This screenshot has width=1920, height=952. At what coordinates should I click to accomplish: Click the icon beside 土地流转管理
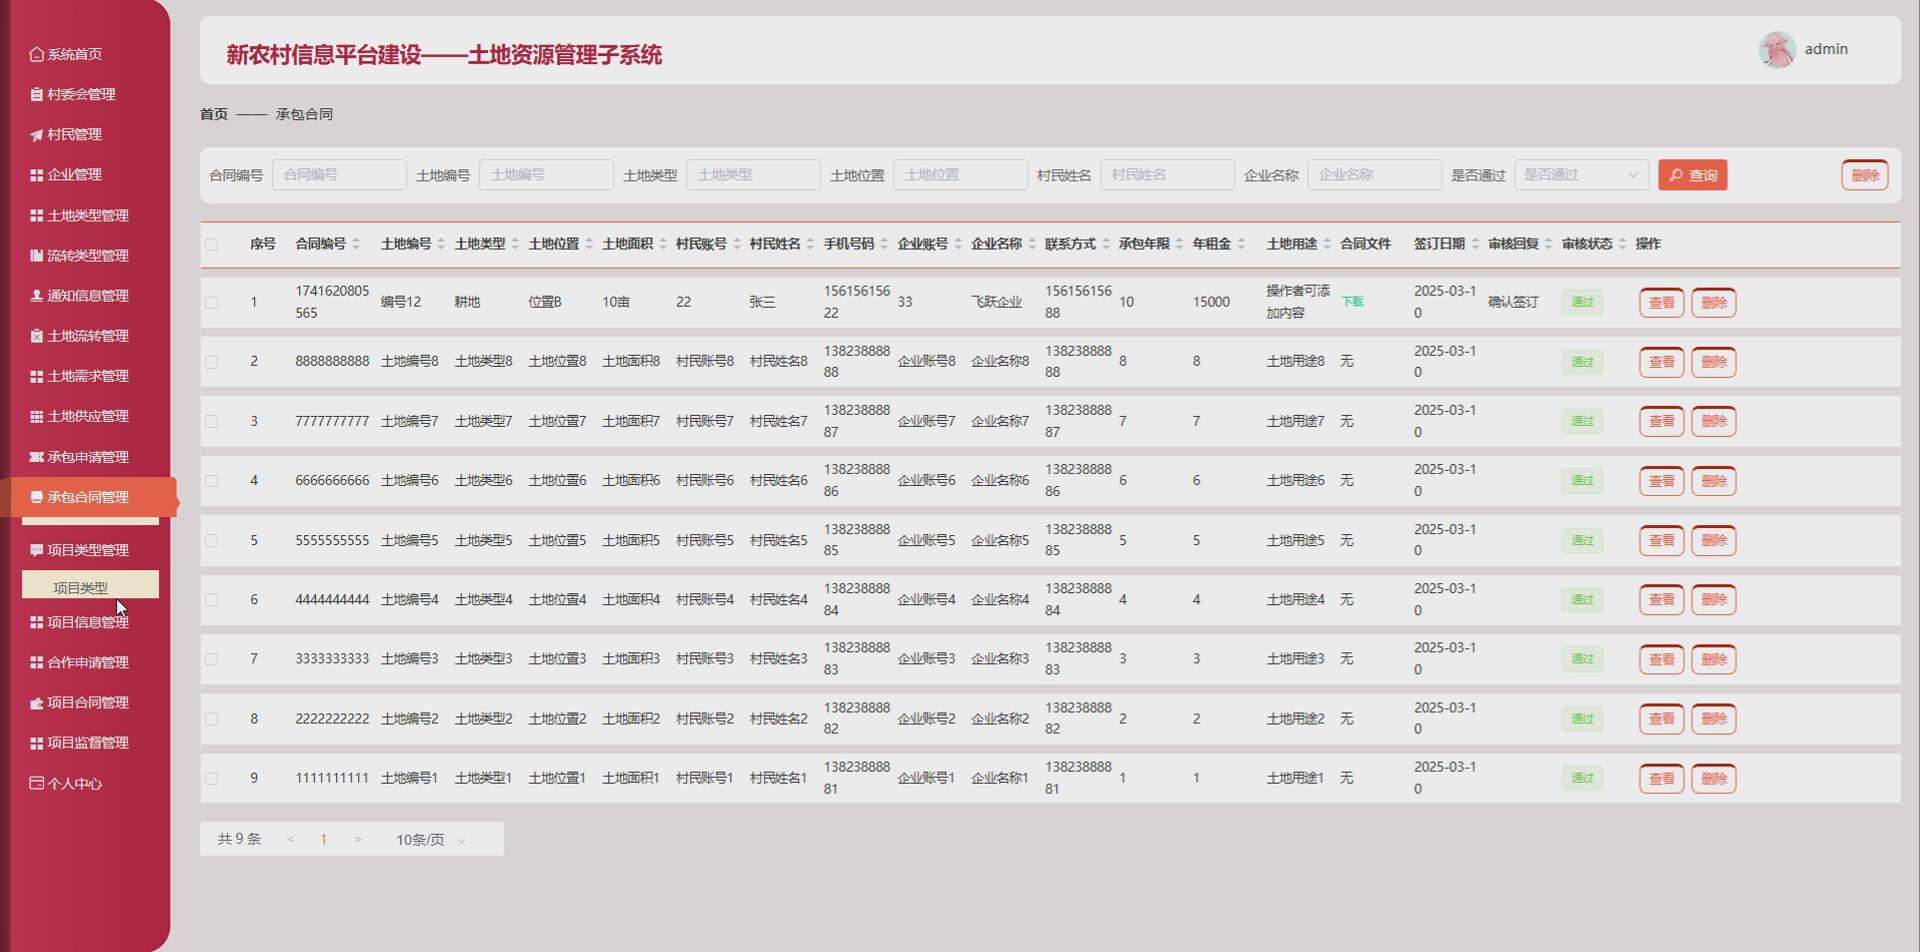(x=37, y=336)
